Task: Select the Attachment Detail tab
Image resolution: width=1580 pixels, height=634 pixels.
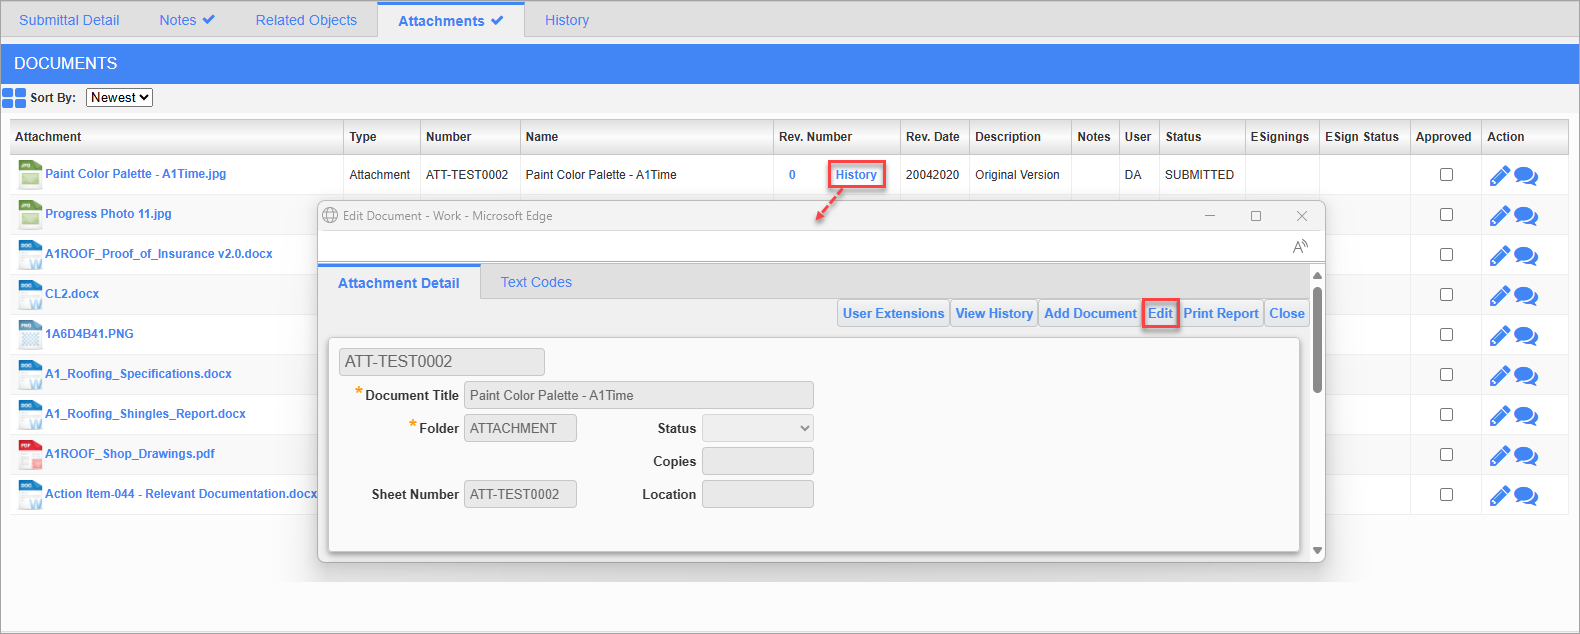Action: [x=399, y=283]
